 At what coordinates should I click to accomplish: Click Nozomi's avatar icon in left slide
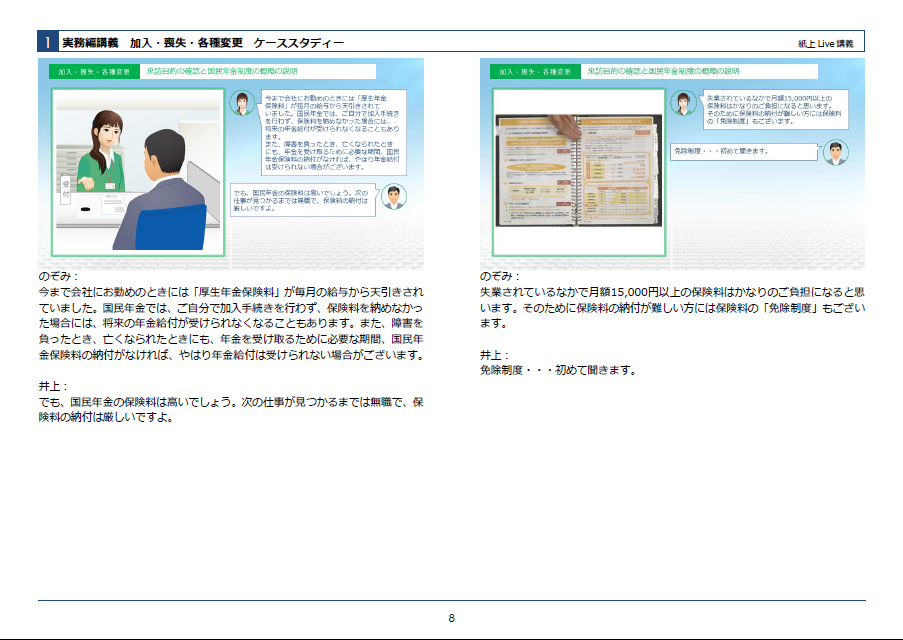click(241, 103)
